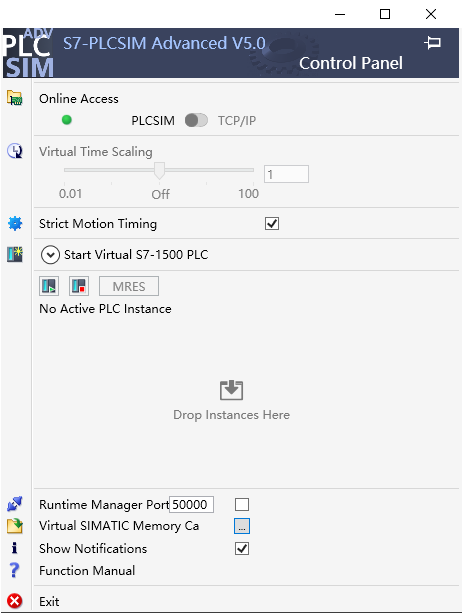Click the Strict Motion Timing label
The width and height of the screenshot is (462, 614).
point(98,224)
